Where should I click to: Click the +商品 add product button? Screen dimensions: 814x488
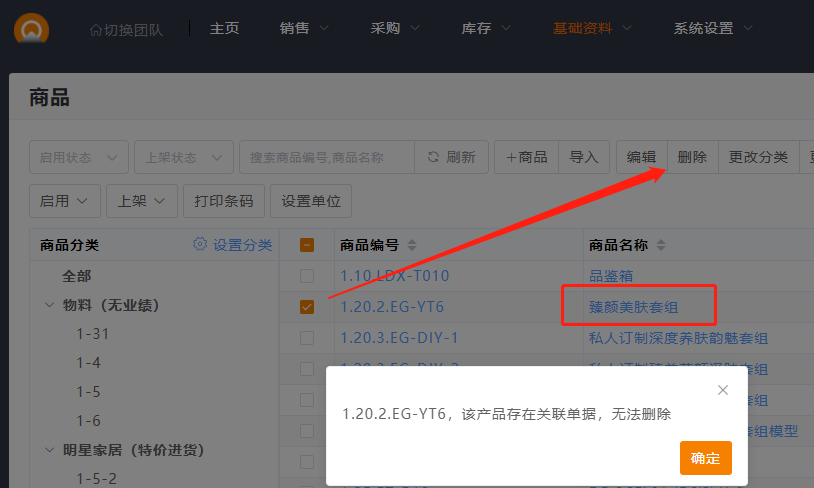pos(526,157)
